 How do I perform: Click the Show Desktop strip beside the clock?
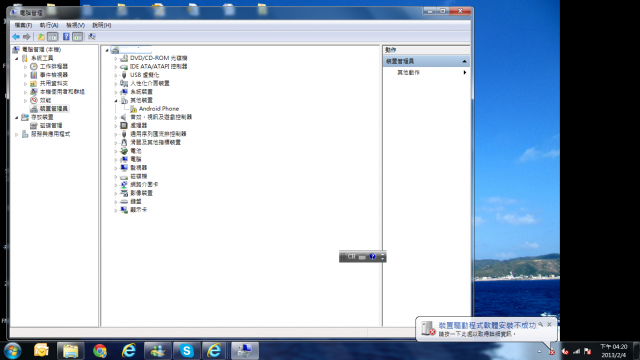point(636,351)
